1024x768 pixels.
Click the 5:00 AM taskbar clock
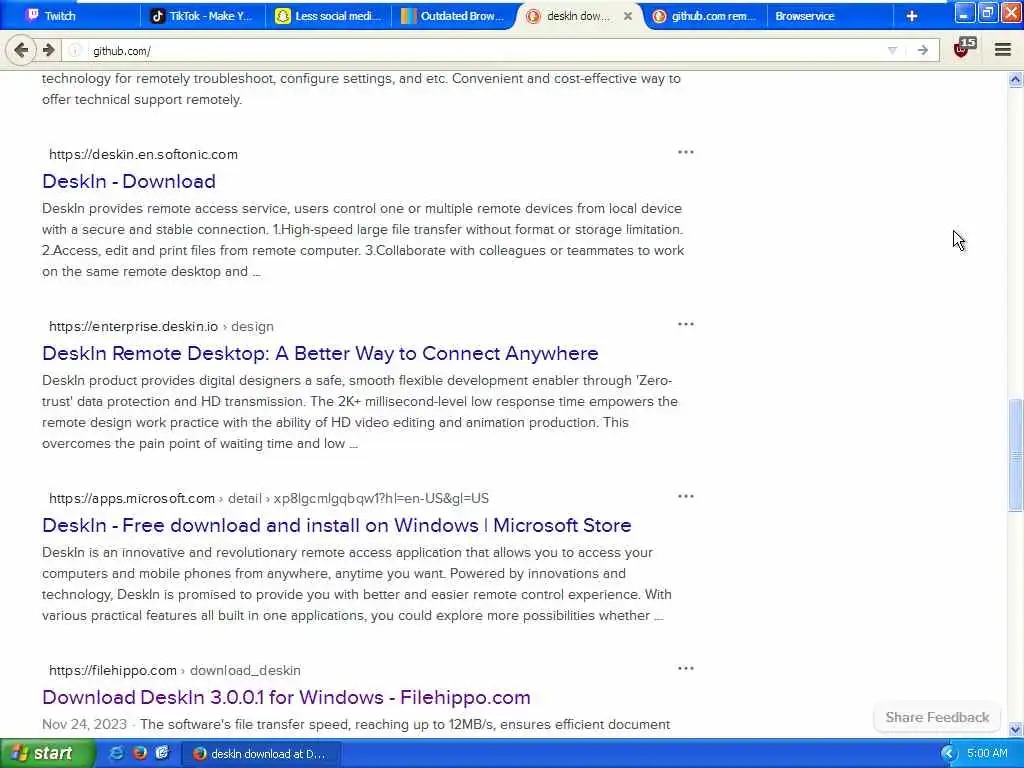tap(987, 754)
